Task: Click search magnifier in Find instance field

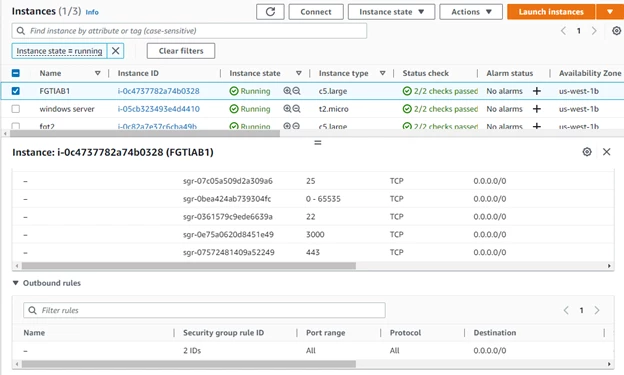Action: point(21,31)
